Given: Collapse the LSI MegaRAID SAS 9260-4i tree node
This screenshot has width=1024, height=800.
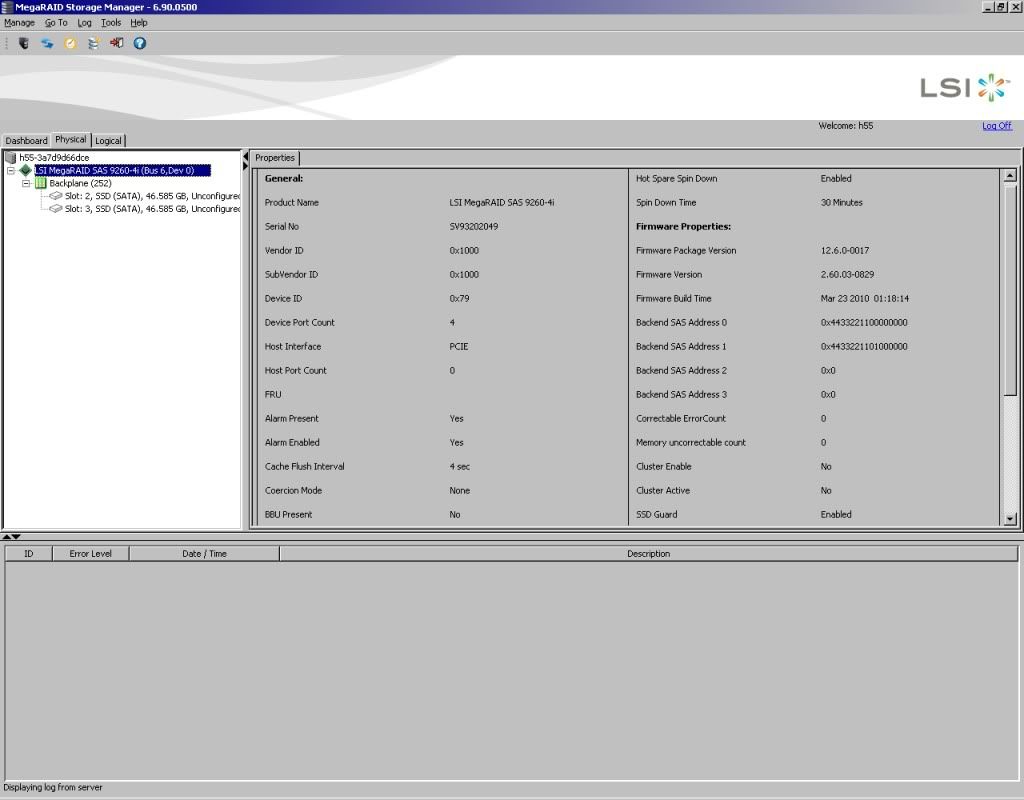Looking at the screenshot, I should tap(10, 170).
